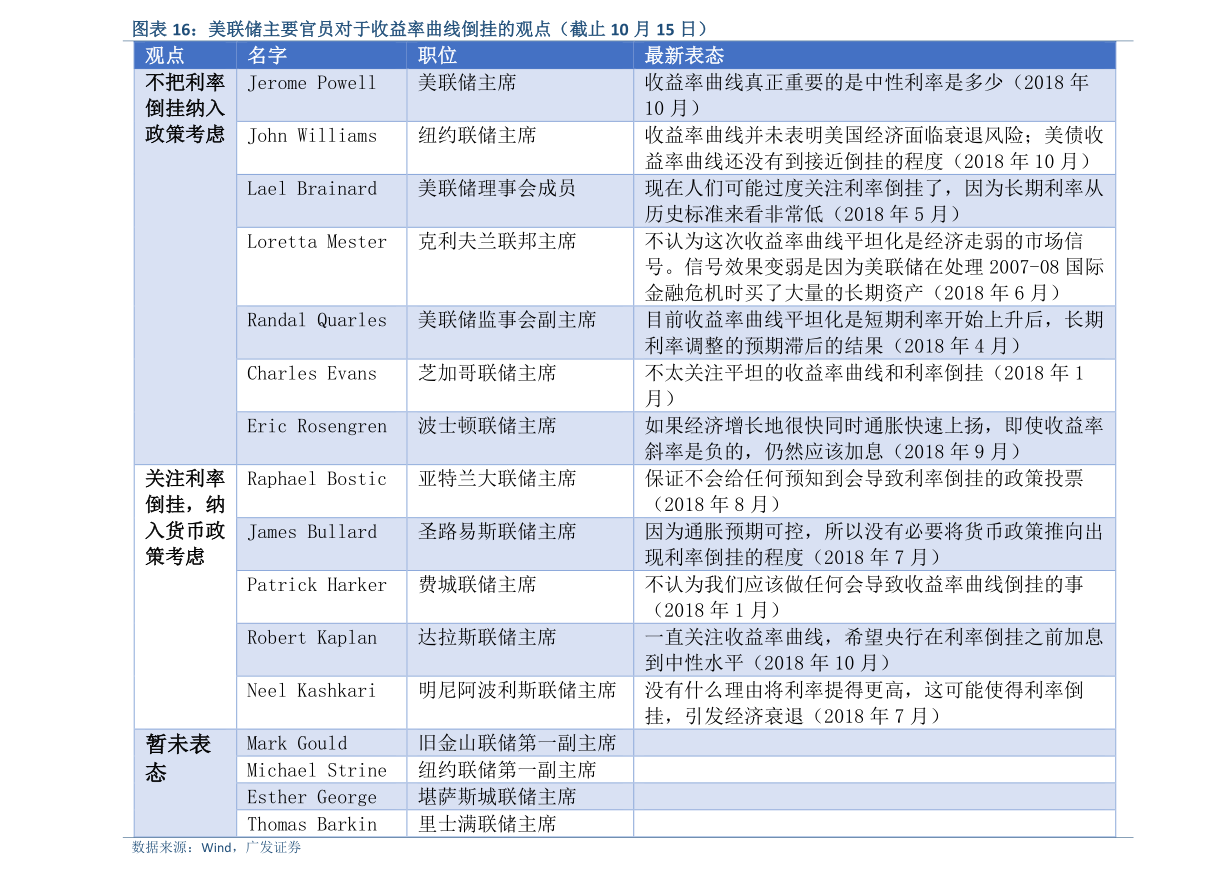Click the name Lael Brainard
This screenshot has width=1224, height=876.
(312, 189)
